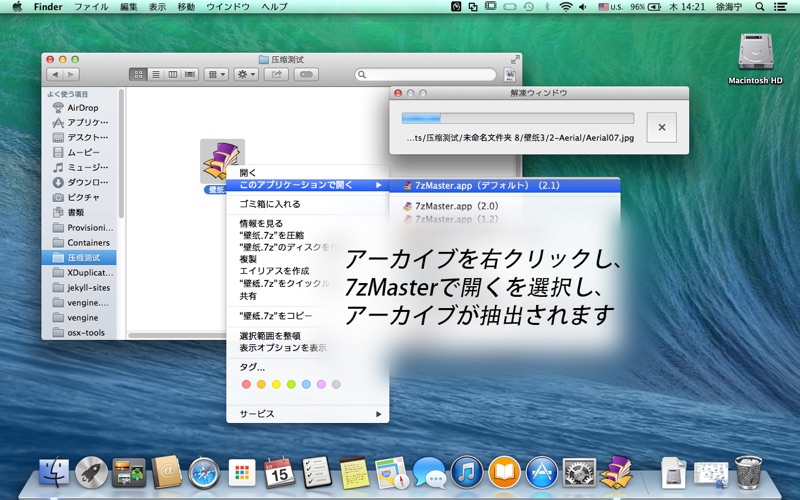Select AirDrop in Finder sidebar
800x500 pixels.
click(x=79, y=108)
